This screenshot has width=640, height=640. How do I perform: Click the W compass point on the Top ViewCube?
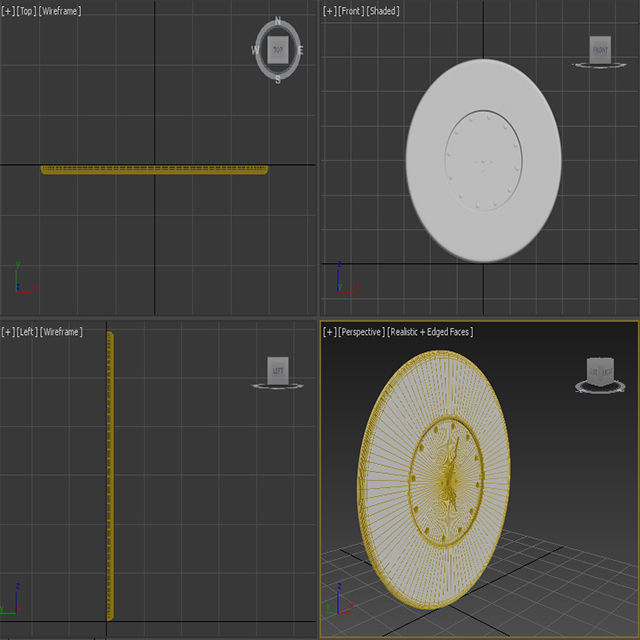point(255,50)
